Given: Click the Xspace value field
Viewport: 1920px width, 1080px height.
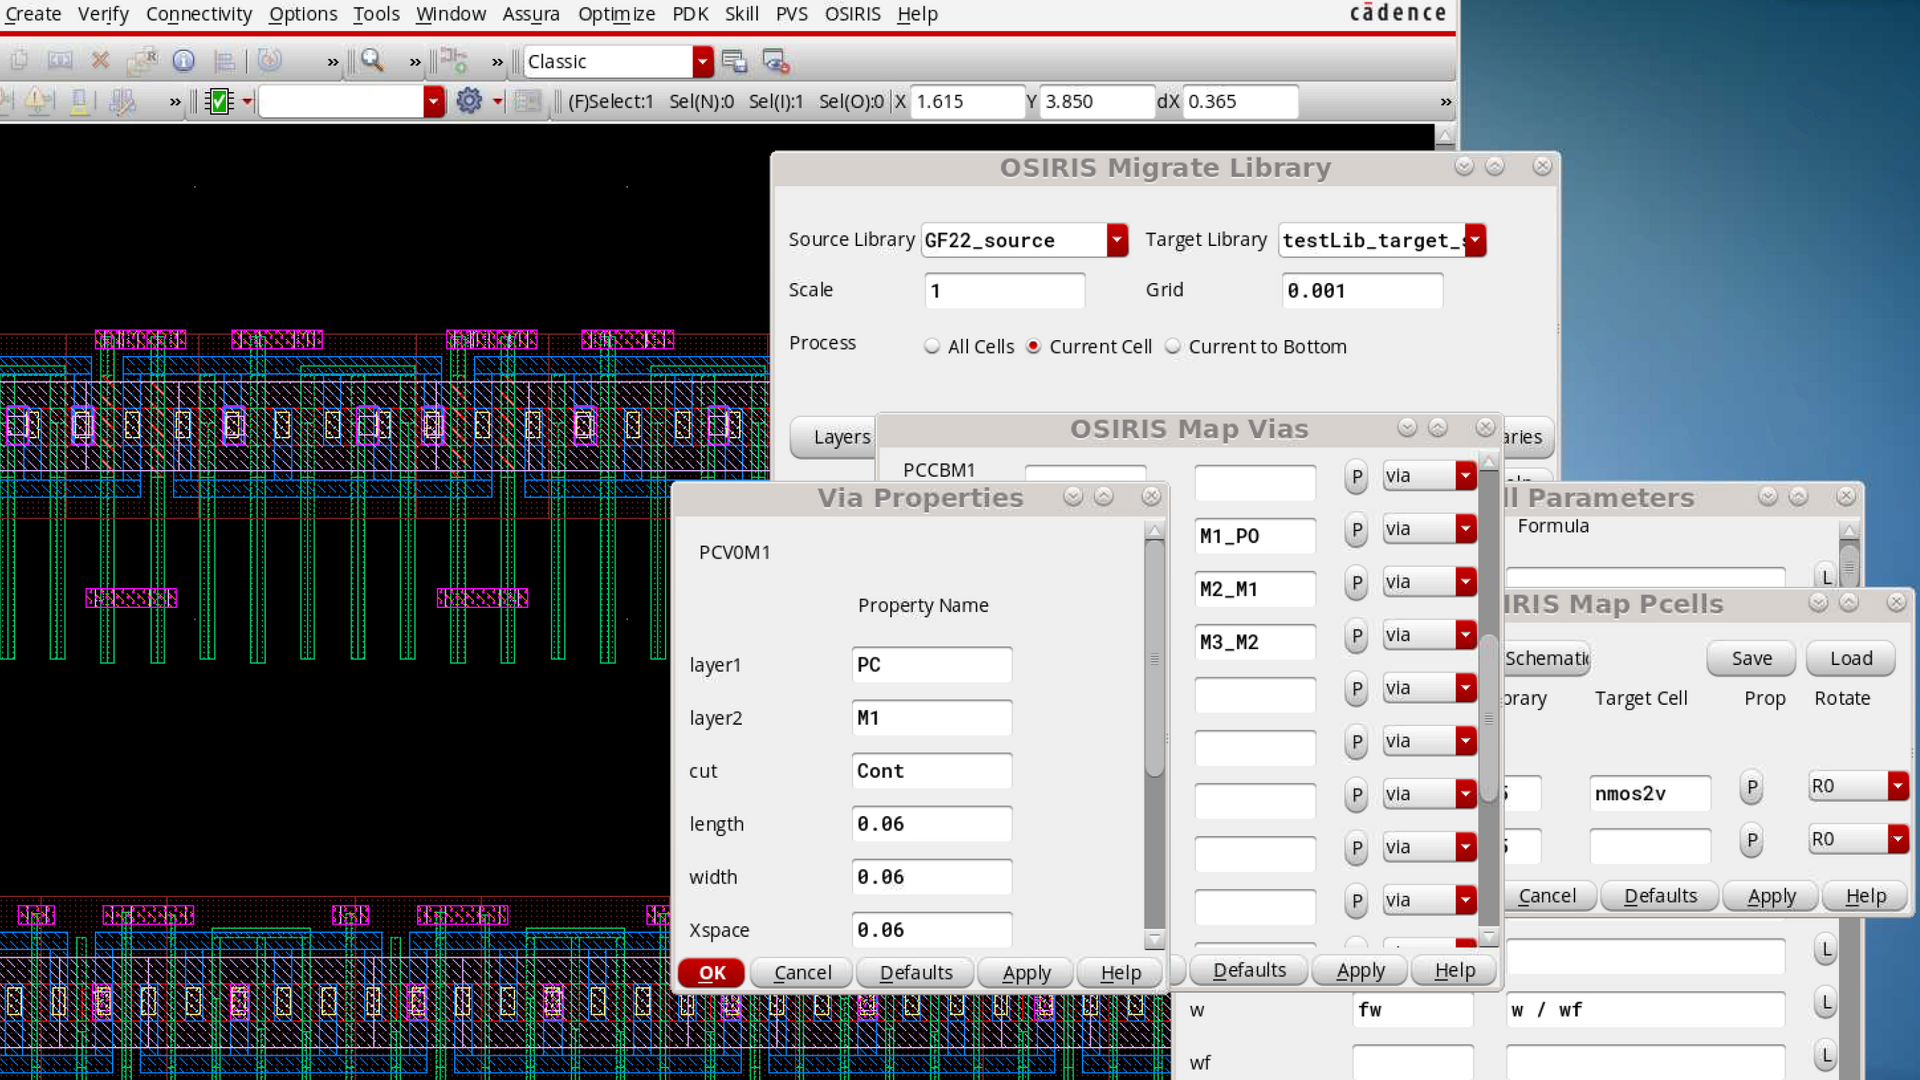Looking at the screenshot, I should point(931,930).
